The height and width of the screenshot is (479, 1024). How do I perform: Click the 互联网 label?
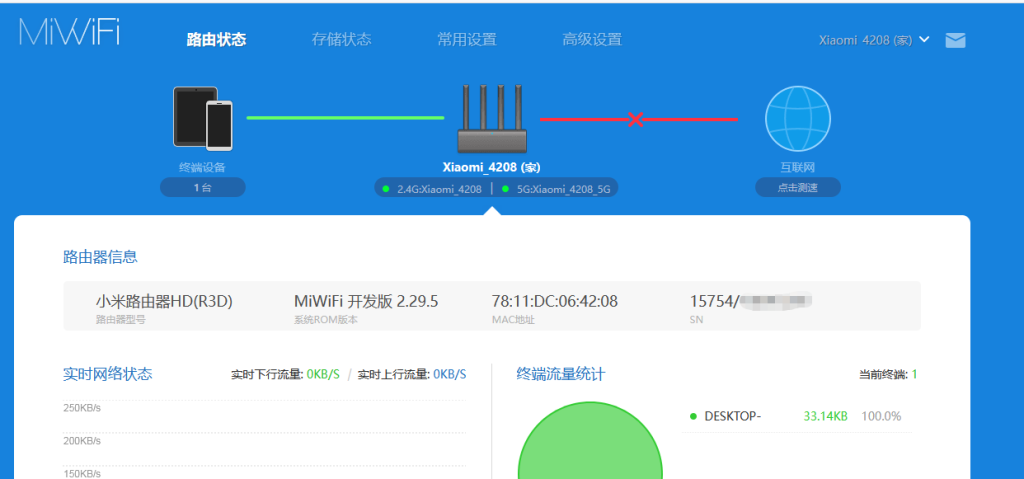(797, 167)
